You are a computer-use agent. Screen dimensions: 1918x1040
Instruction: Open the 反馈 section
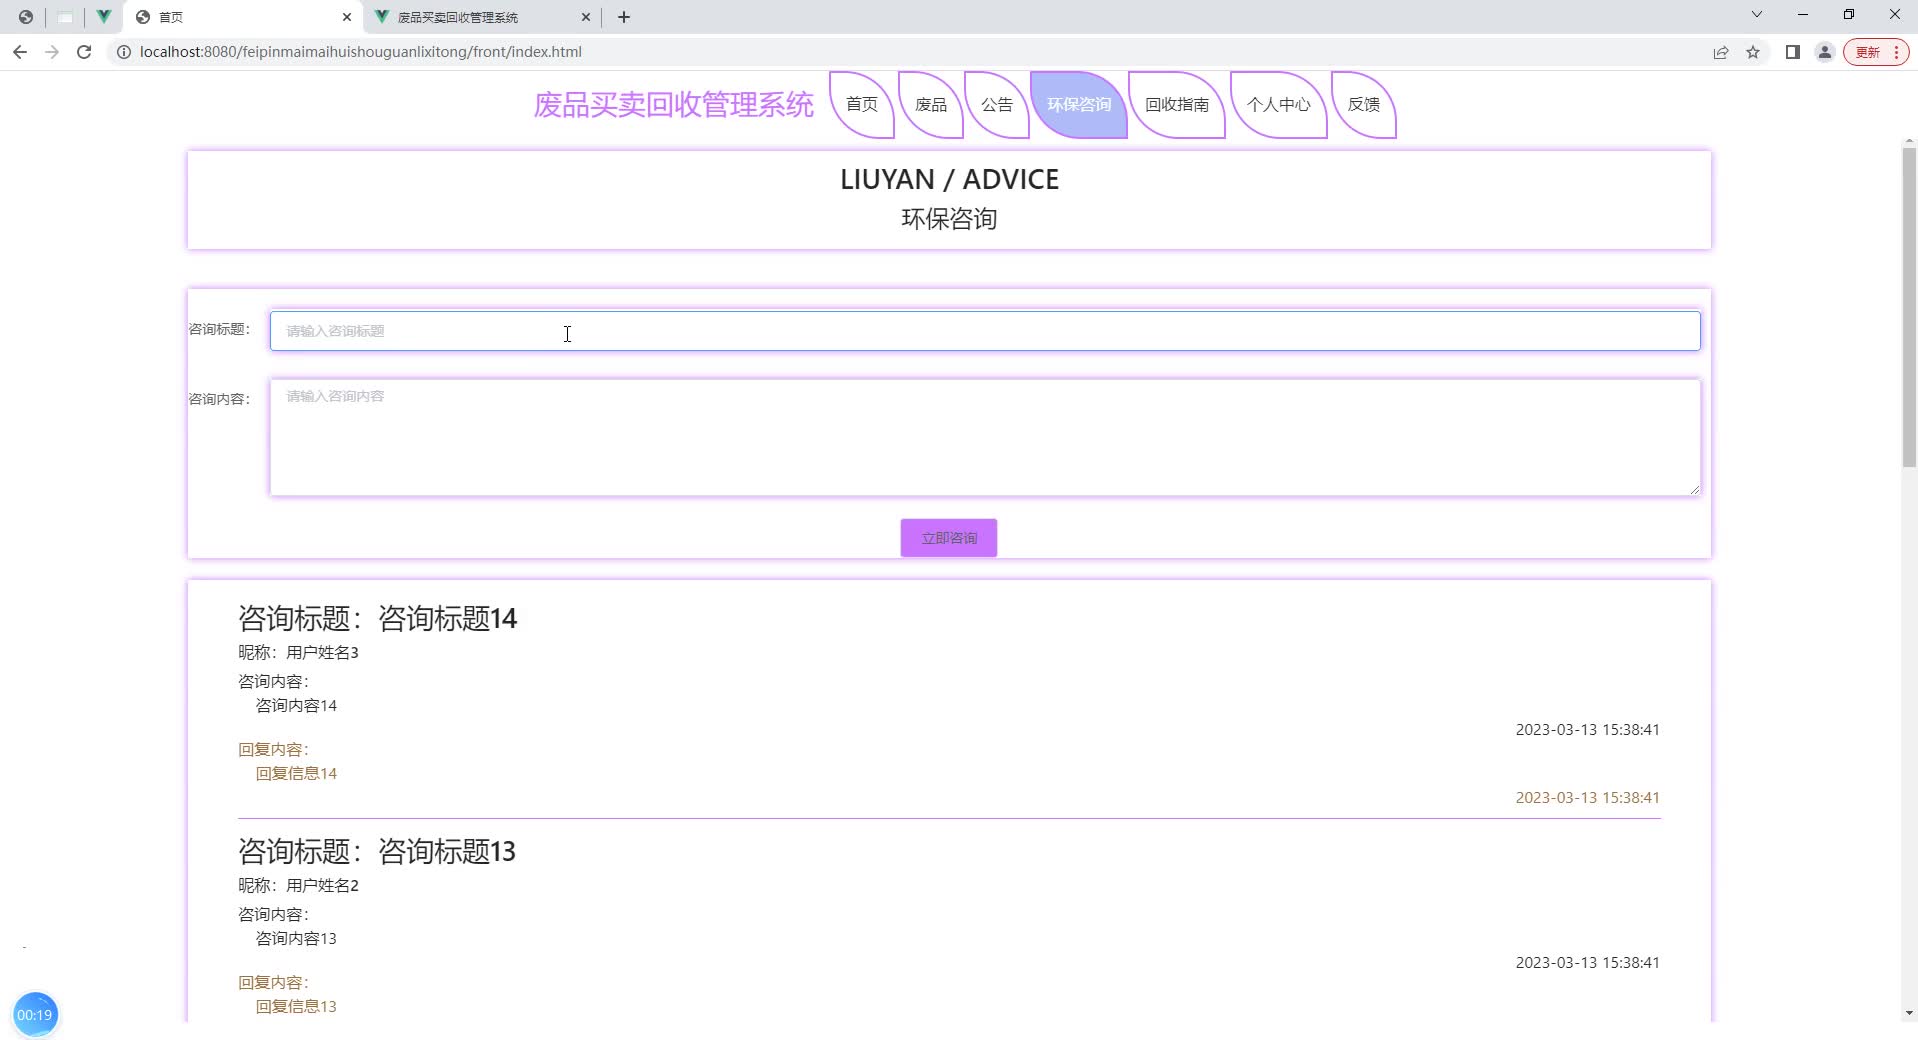(x=1364, y=104)
